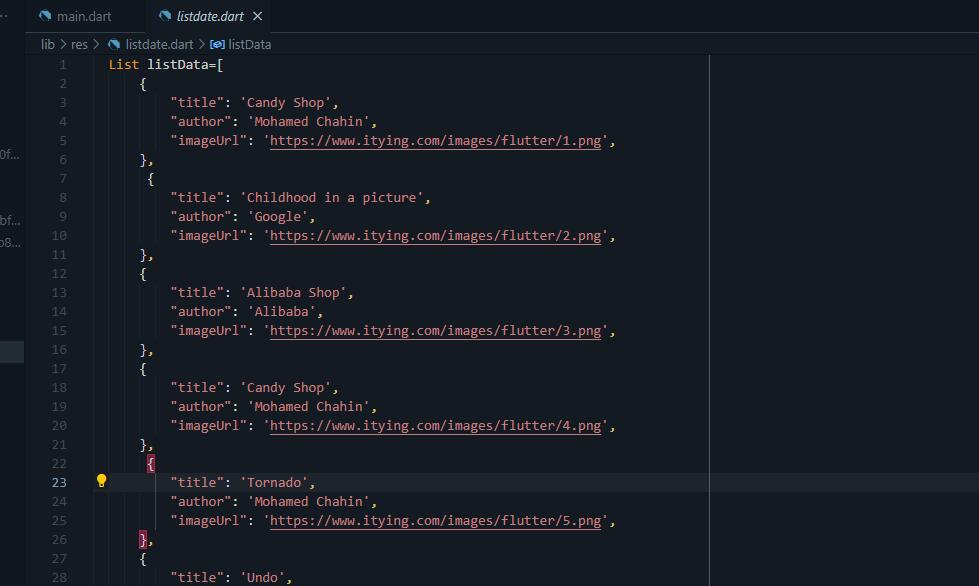Click on 'List listData=[' declaration

(165, 65)
